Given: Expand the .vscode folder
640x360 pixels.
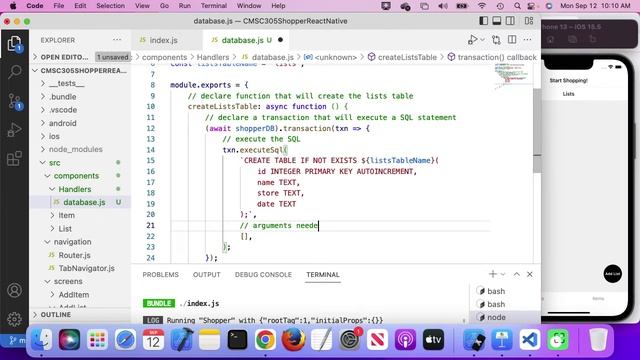Looking at the screenshot, I should click(x=62, y=110).
